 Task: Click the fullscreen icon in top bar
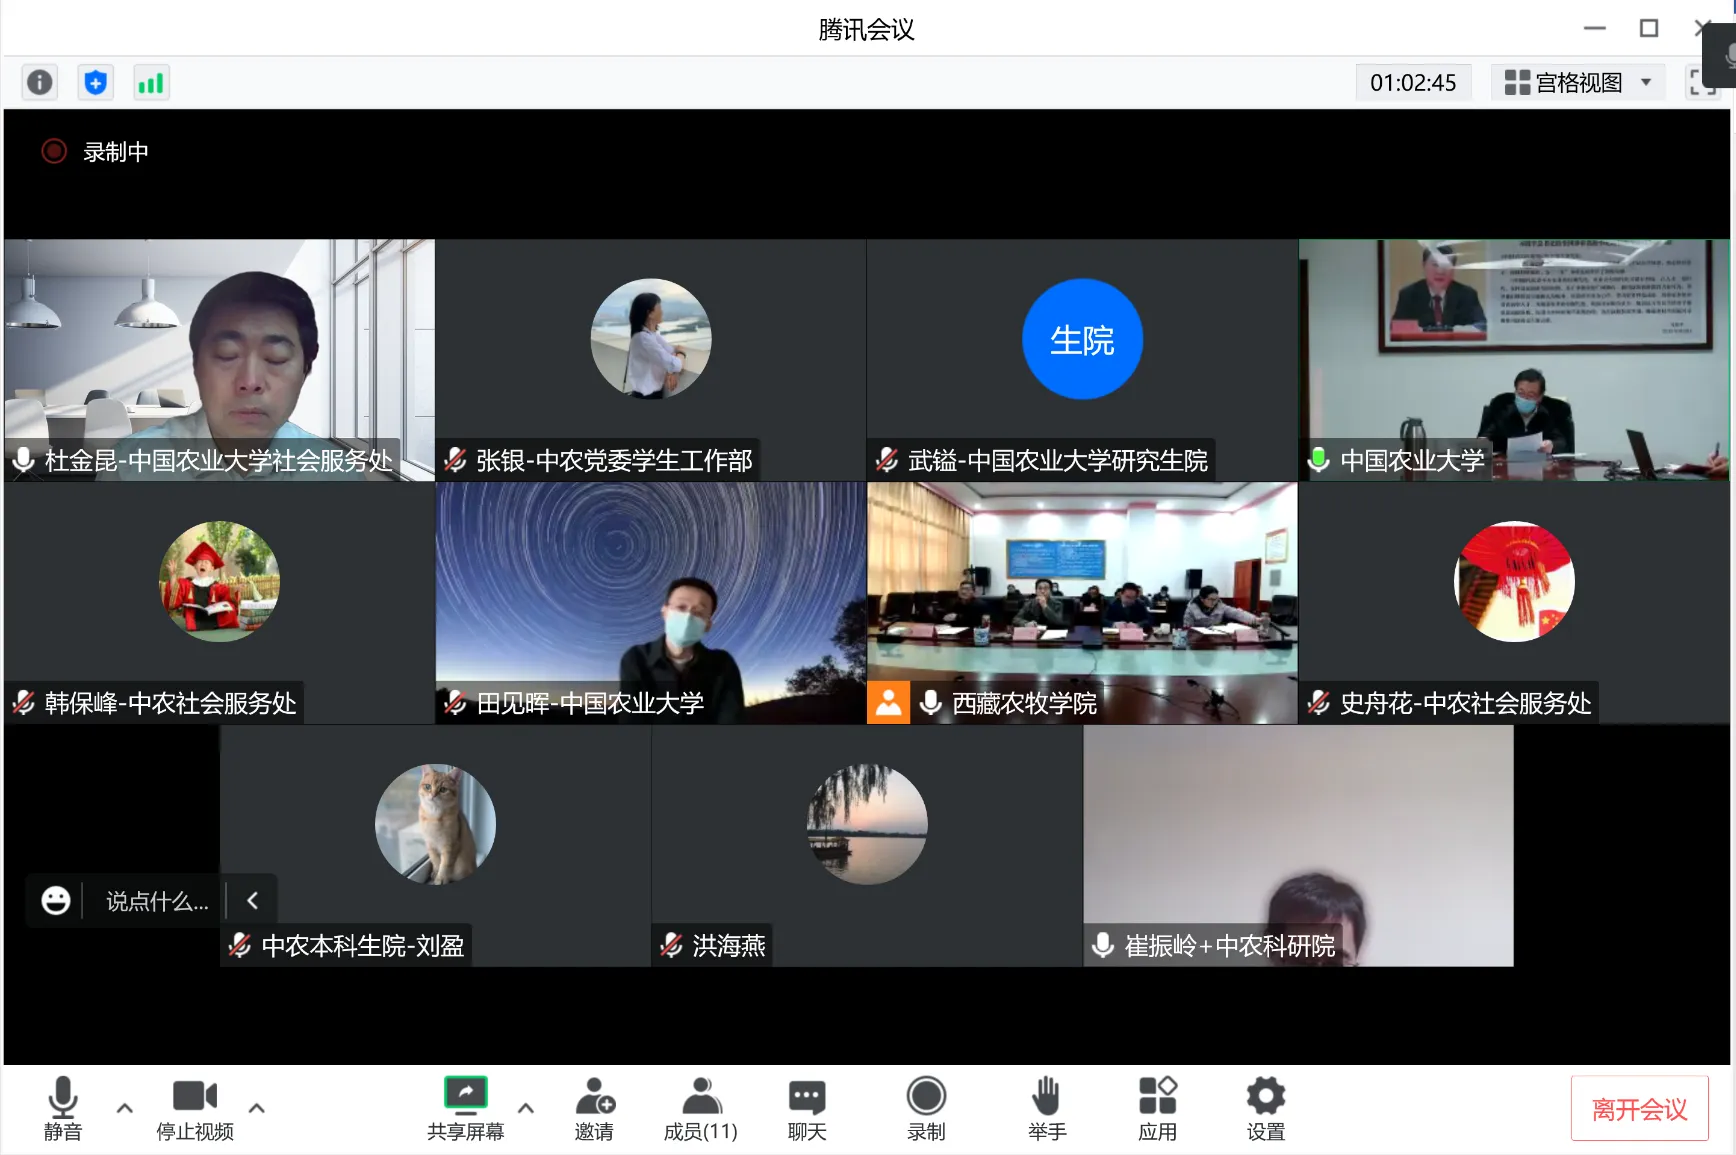[1701, 82]
